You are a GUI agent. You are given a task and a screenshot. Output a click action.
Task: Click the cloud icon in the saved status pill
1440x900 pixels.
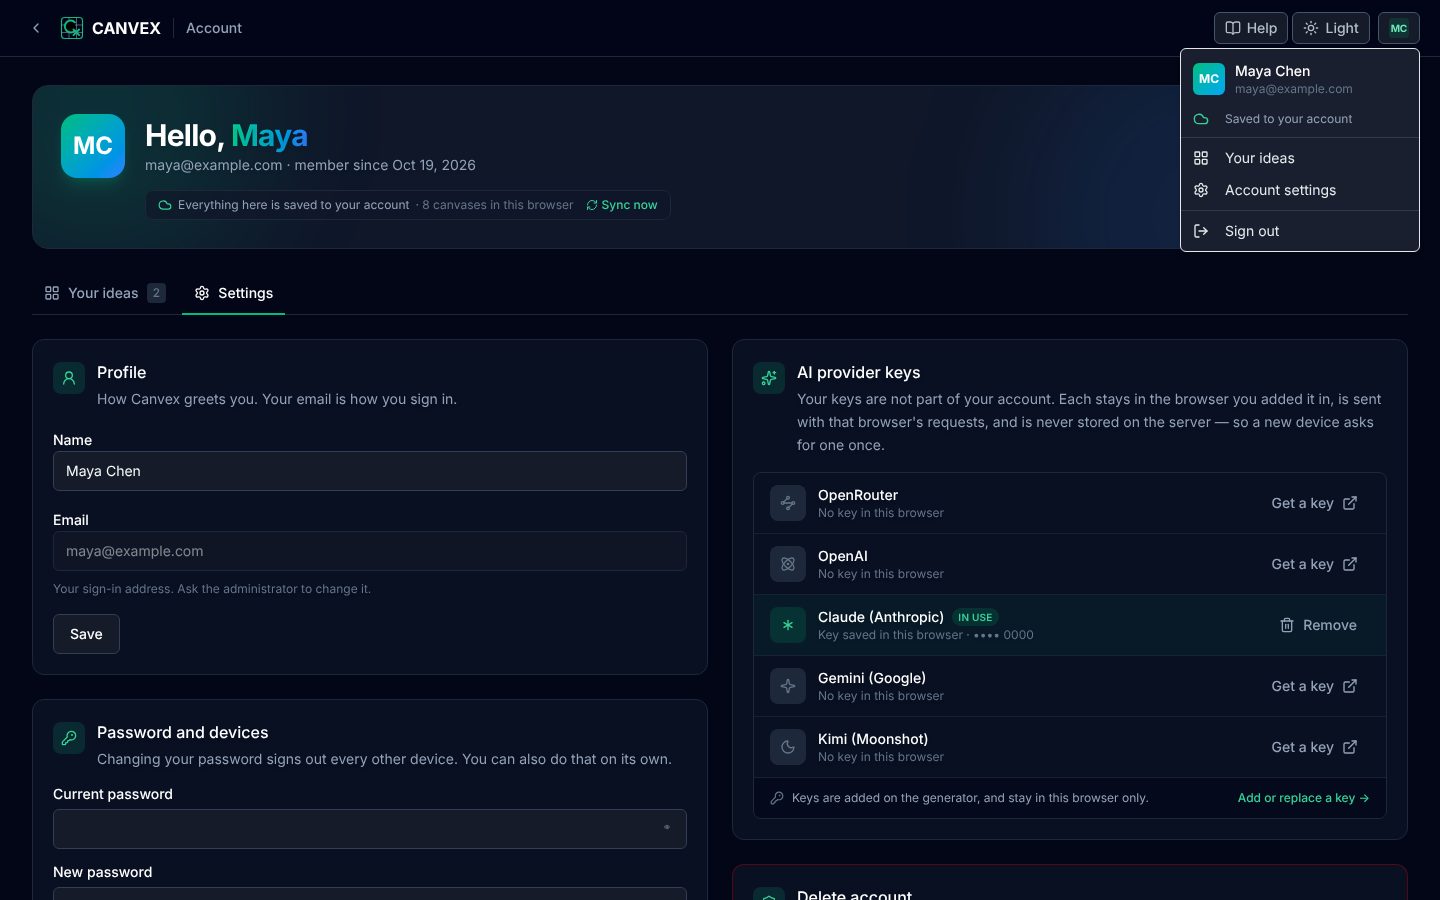[165, 205]
